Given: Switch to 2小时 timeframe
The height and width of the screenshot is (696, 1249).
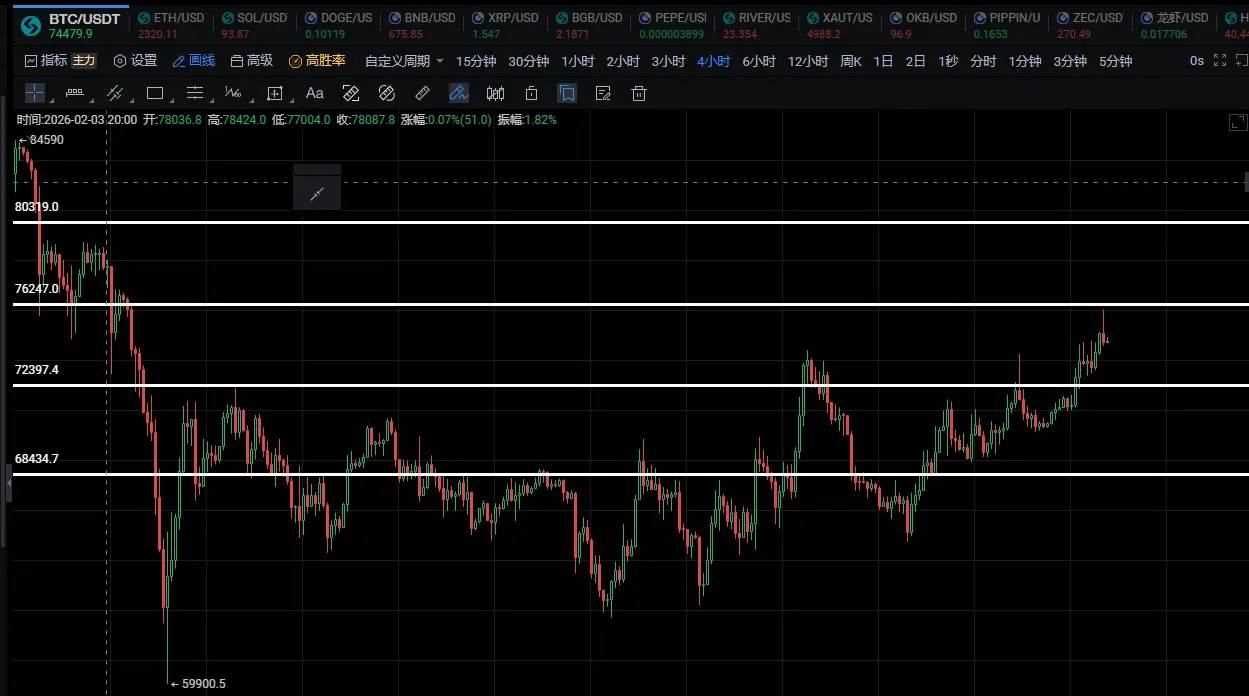Looking at the screenshot, I should [x=623, y=61].
